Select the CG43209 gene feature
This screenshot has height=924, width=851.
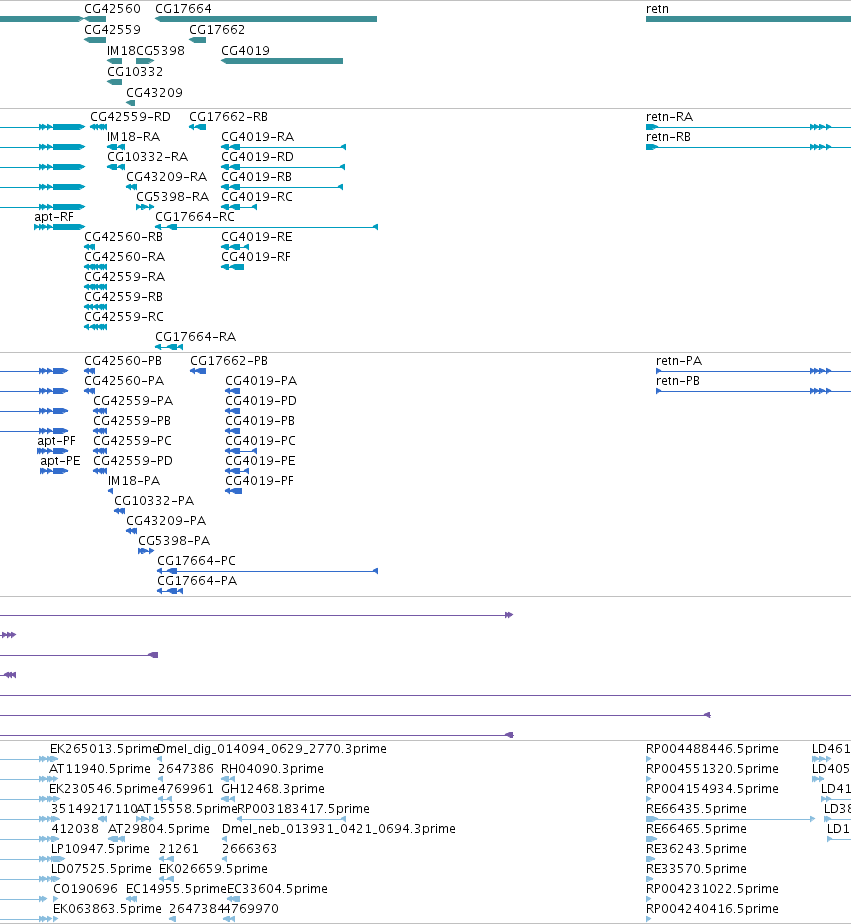[131, 103]
